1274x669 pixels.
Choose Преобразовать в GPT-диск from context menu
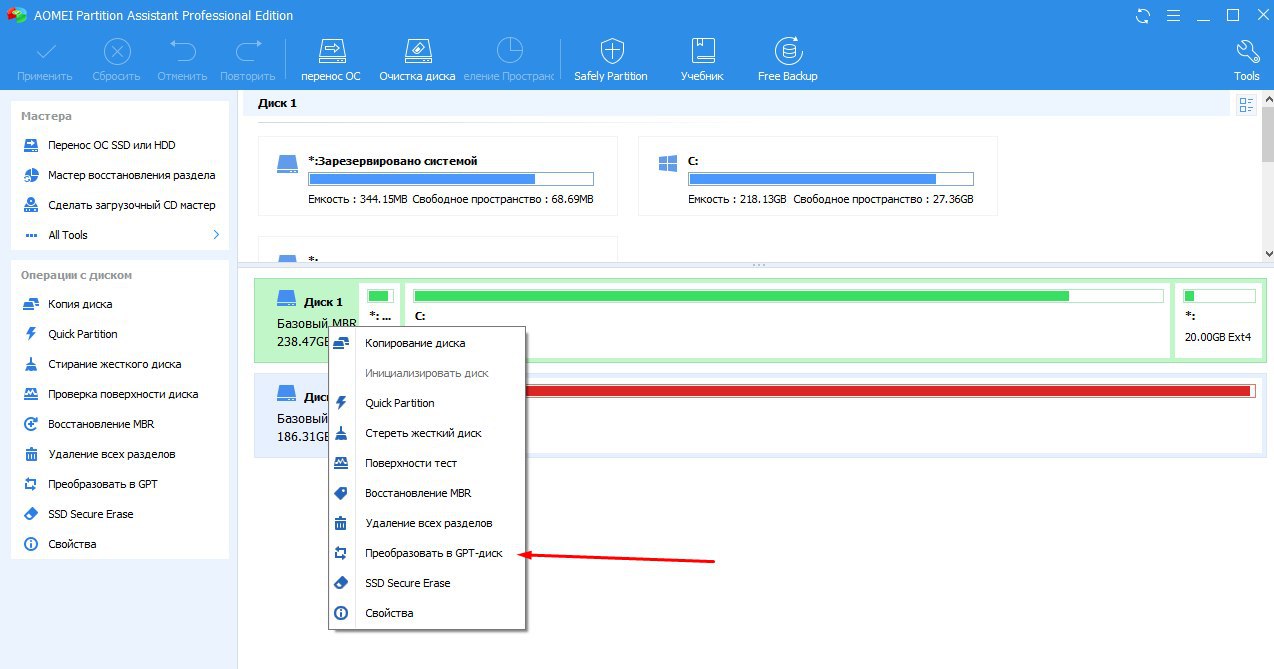[x=427, y=553]
